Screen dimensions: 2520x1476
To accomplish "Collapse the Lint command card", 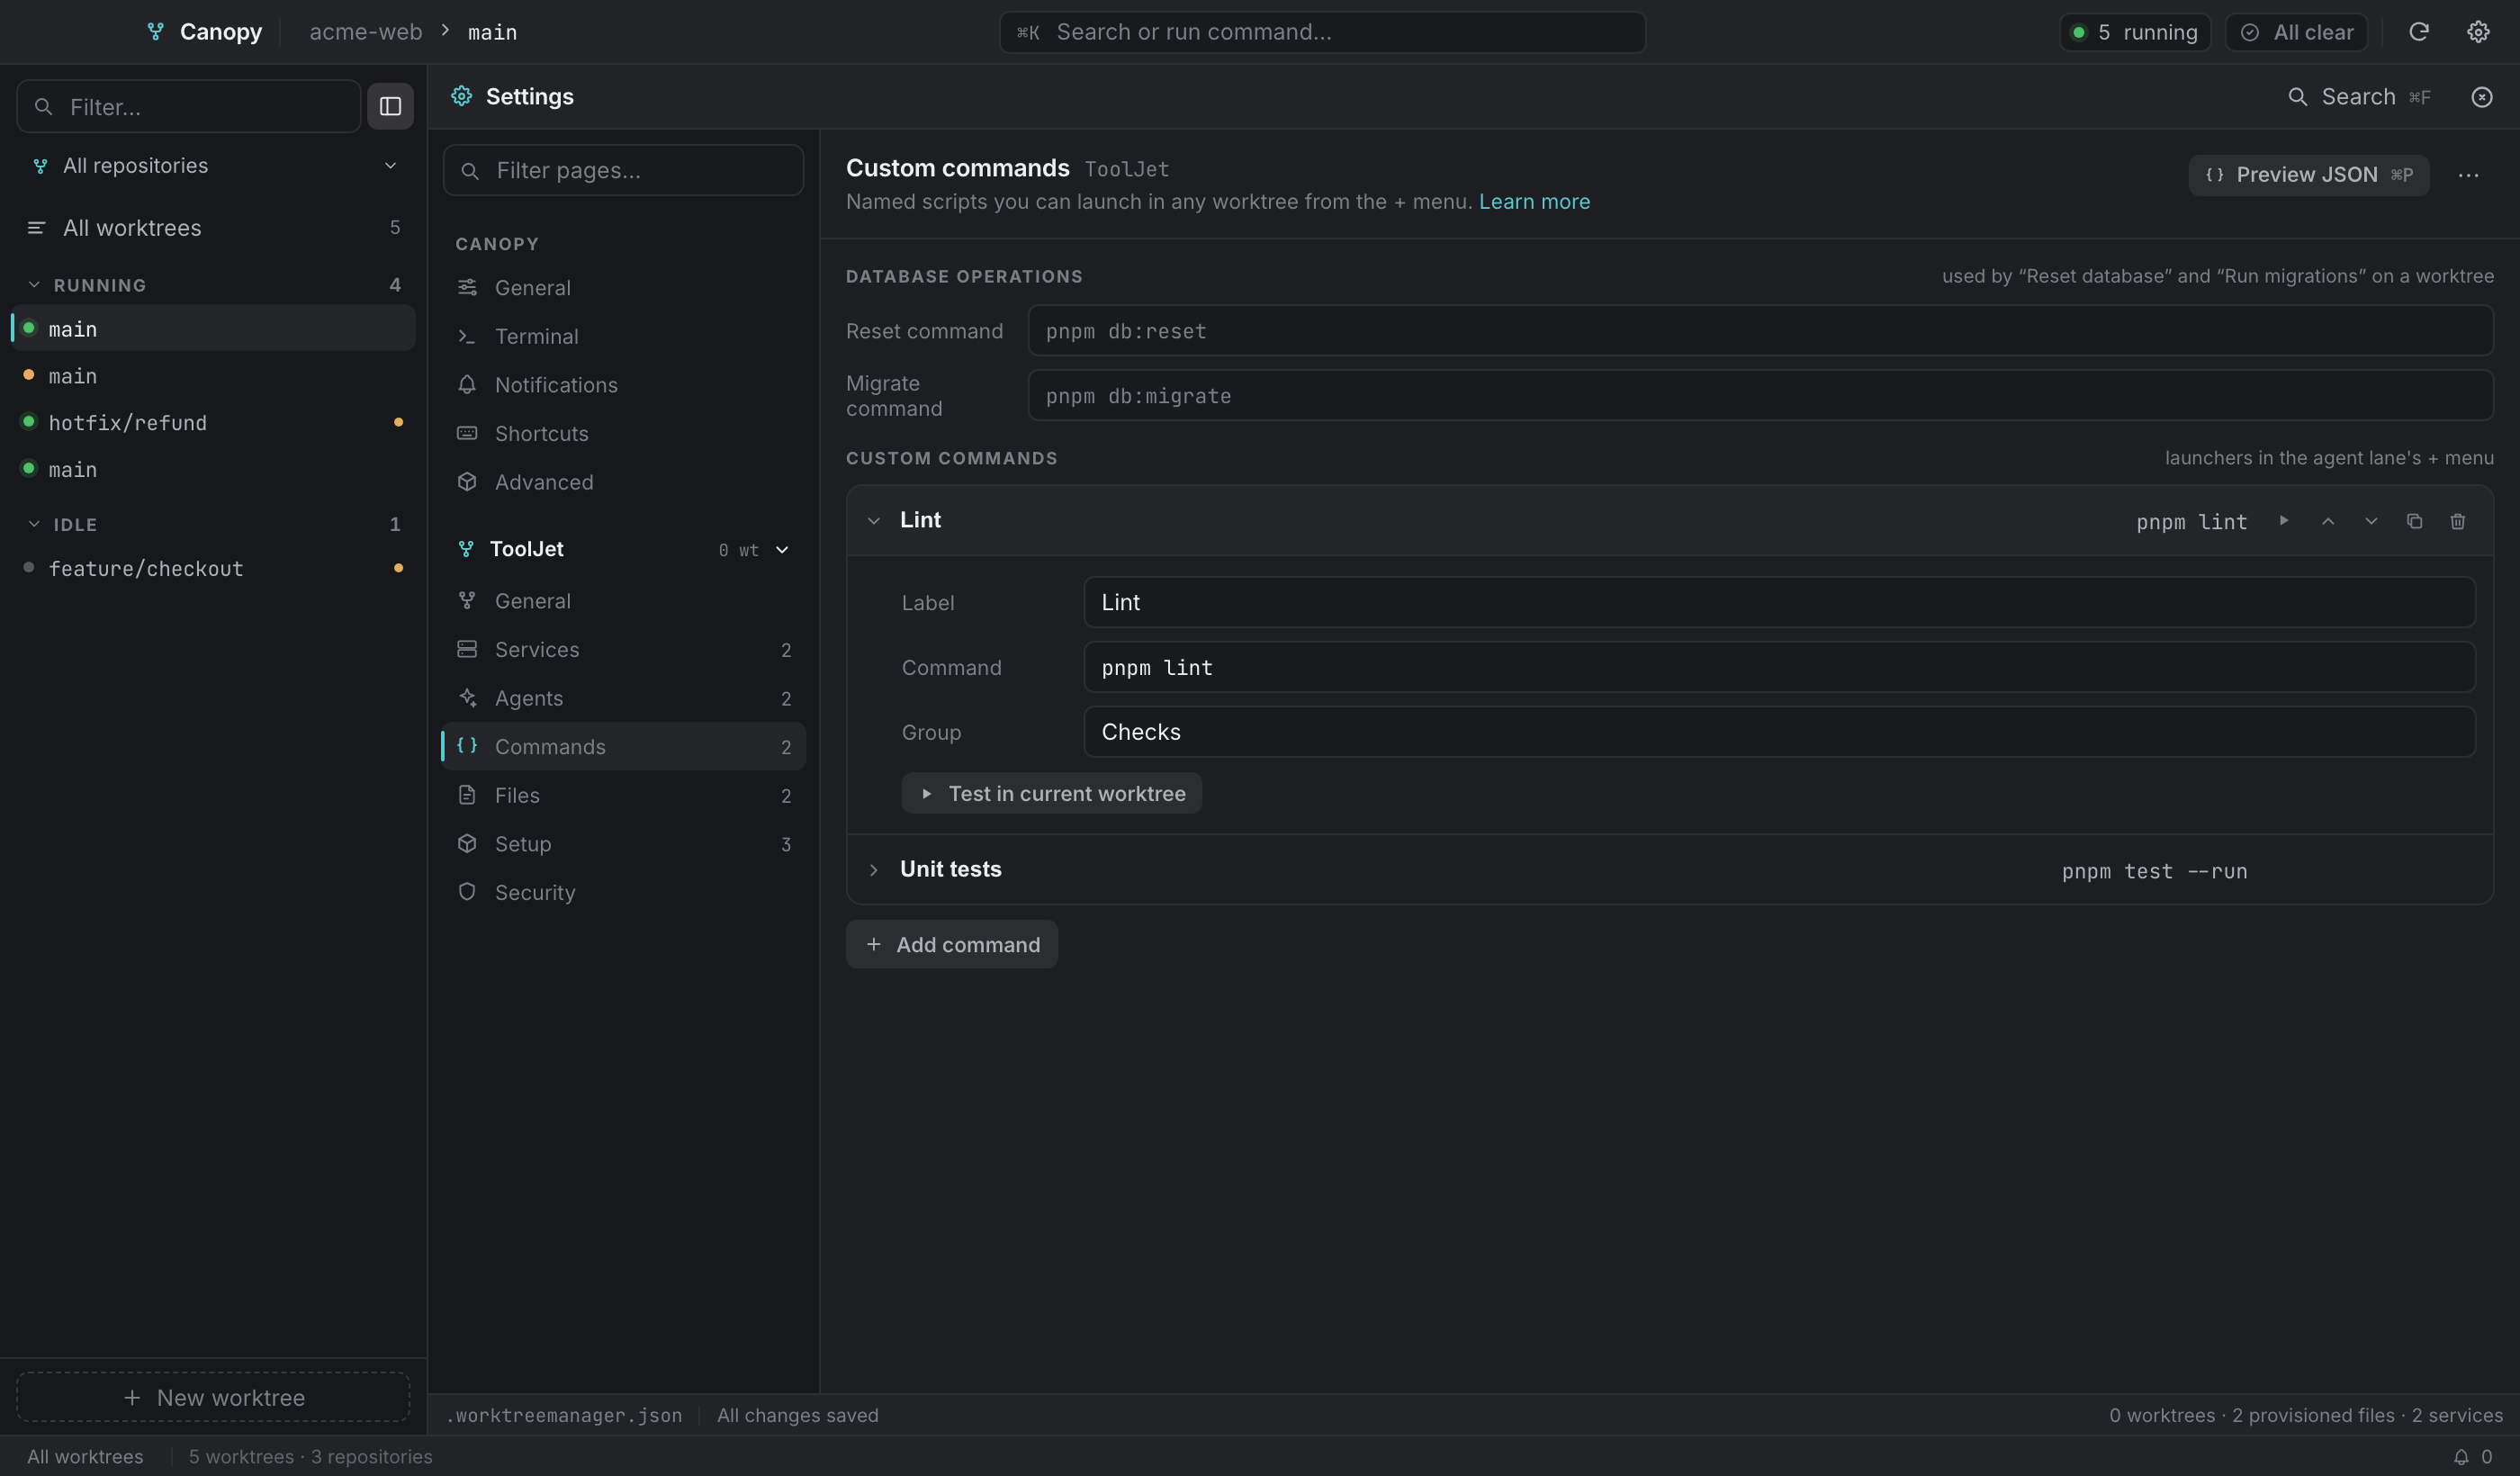I will [873, 521].
